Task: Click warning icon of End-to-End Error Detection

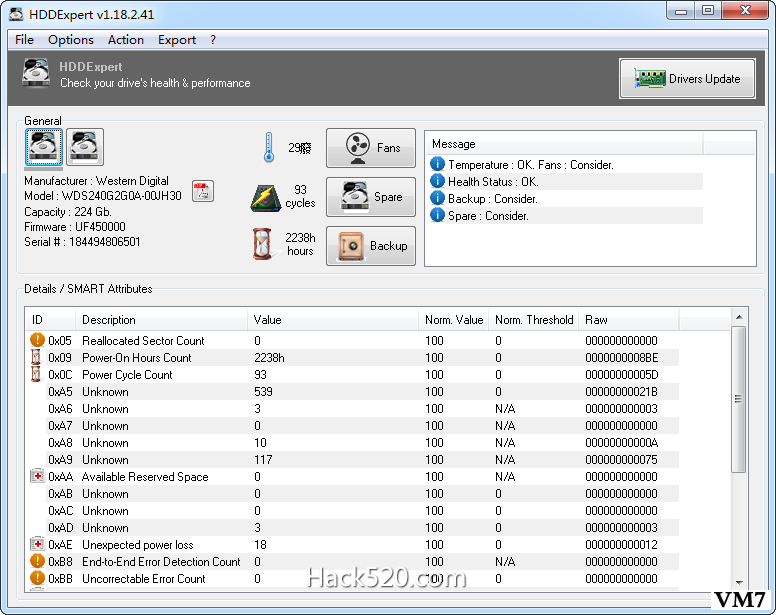Action: tap(37, 561)
